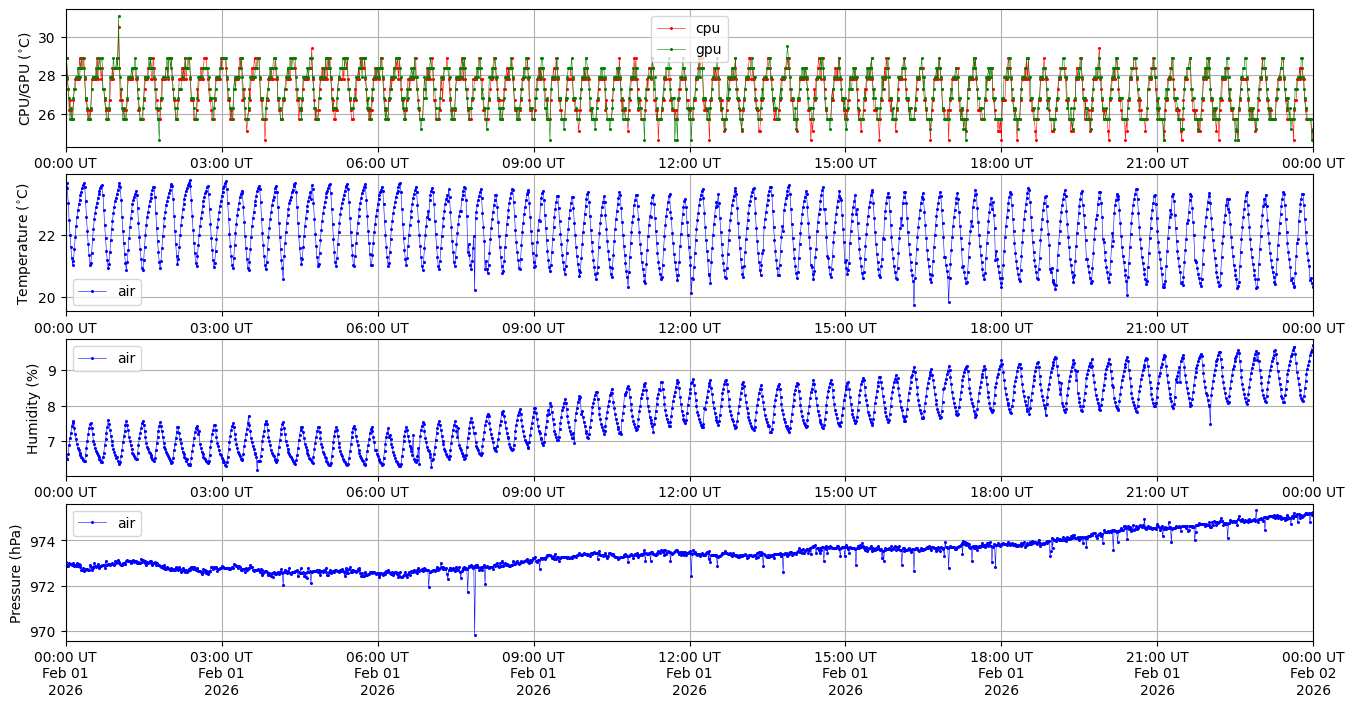The width and height of the screenshot is (1354, 707).
Task: Click the GPU spike peak above 30
Action: [119, 16]
